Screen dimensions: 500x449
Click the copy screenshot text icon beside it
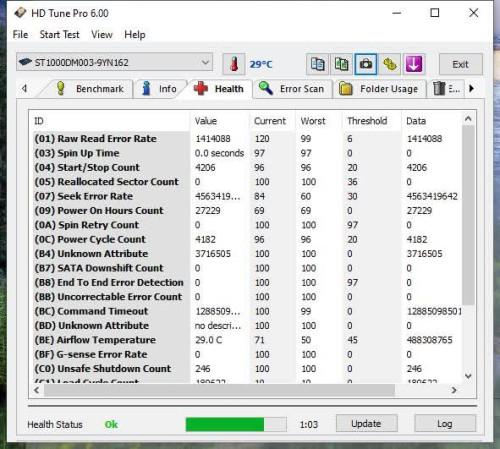click(341, 64)
